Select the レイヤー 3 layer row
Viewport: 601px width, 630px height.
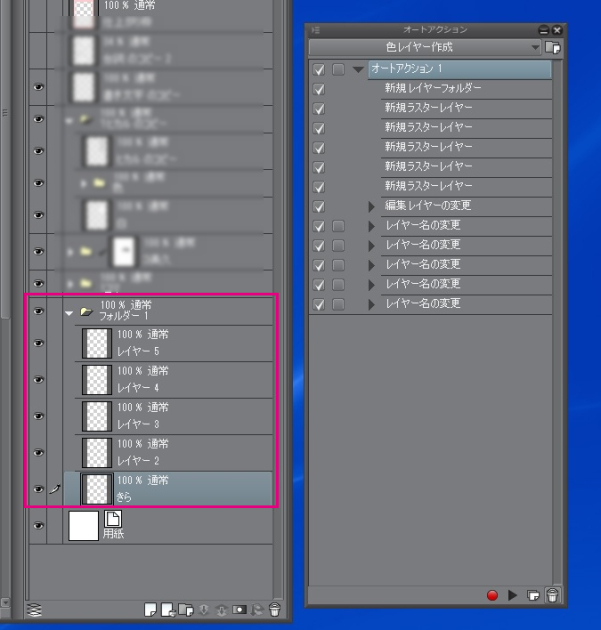[x=174, y=417]
